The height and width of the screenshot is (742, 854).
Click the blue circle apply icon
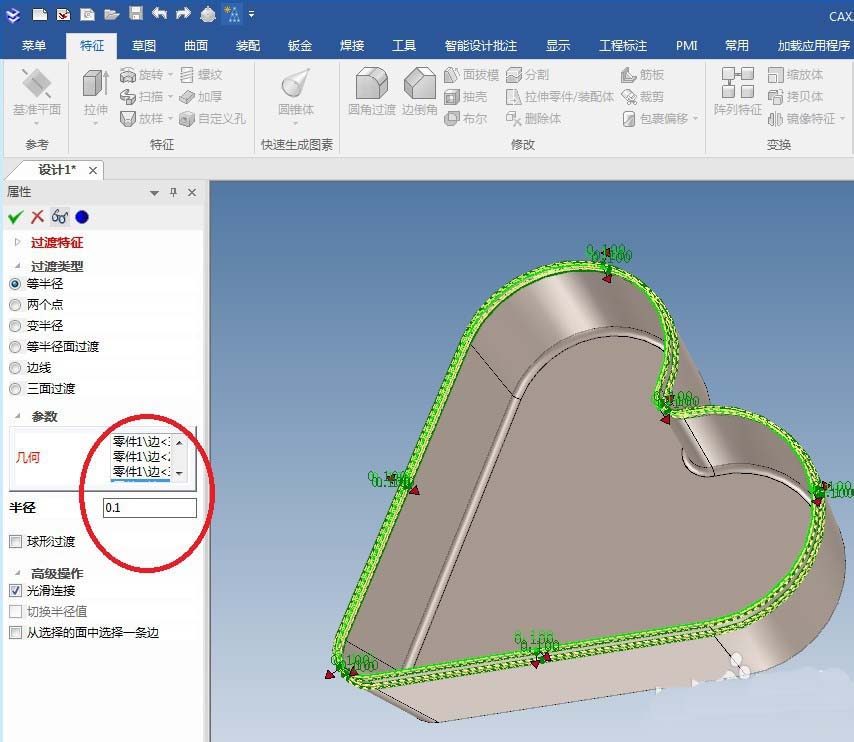point(82,217)
